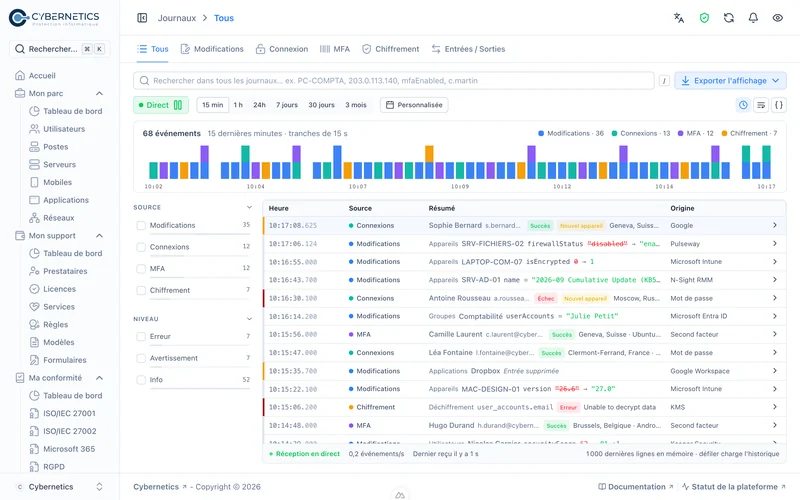Click the JSON braces view icon

779,105
